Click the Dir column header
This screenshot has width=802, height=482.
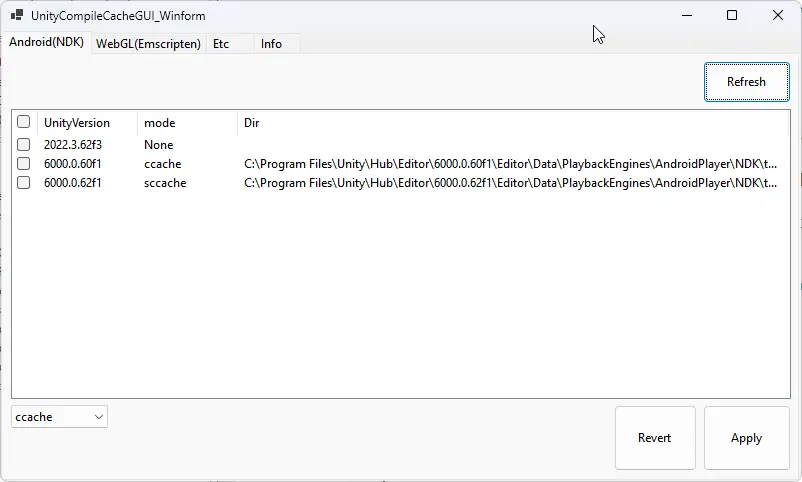tap(252, 123)
